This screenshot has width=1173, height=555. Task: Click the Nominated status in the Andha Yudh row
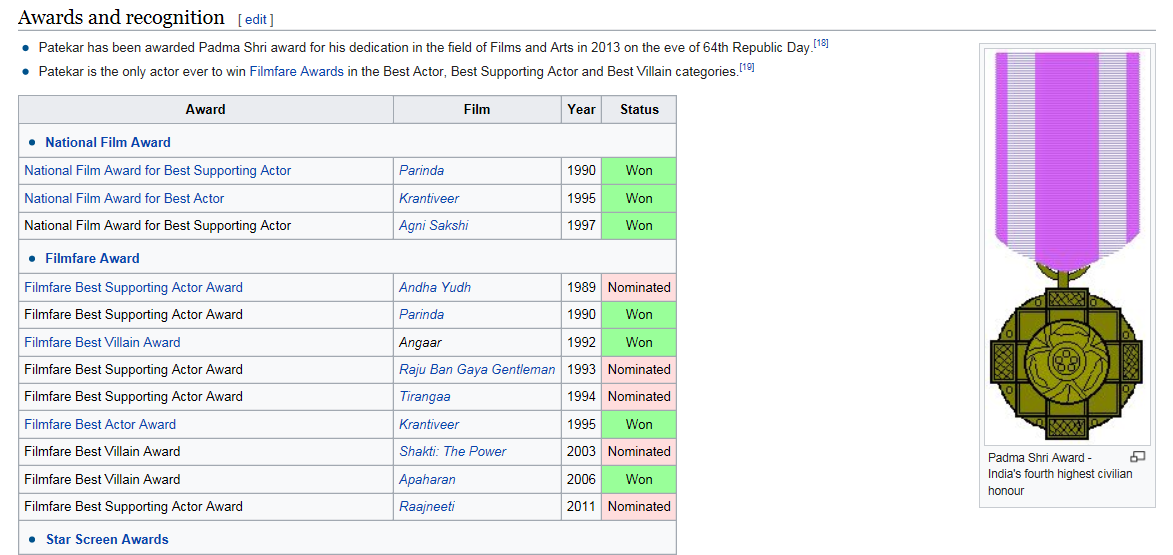pyautogui.click(x=640, y=287)
